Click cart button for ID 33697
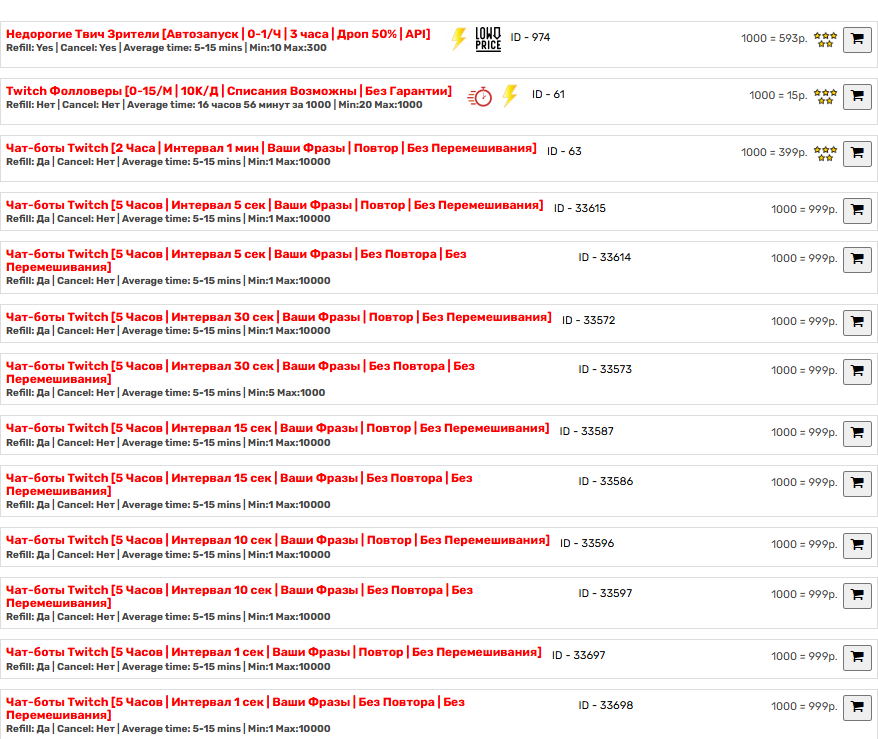The width and height of the screenshot is (878, 739). click(857, 657)
